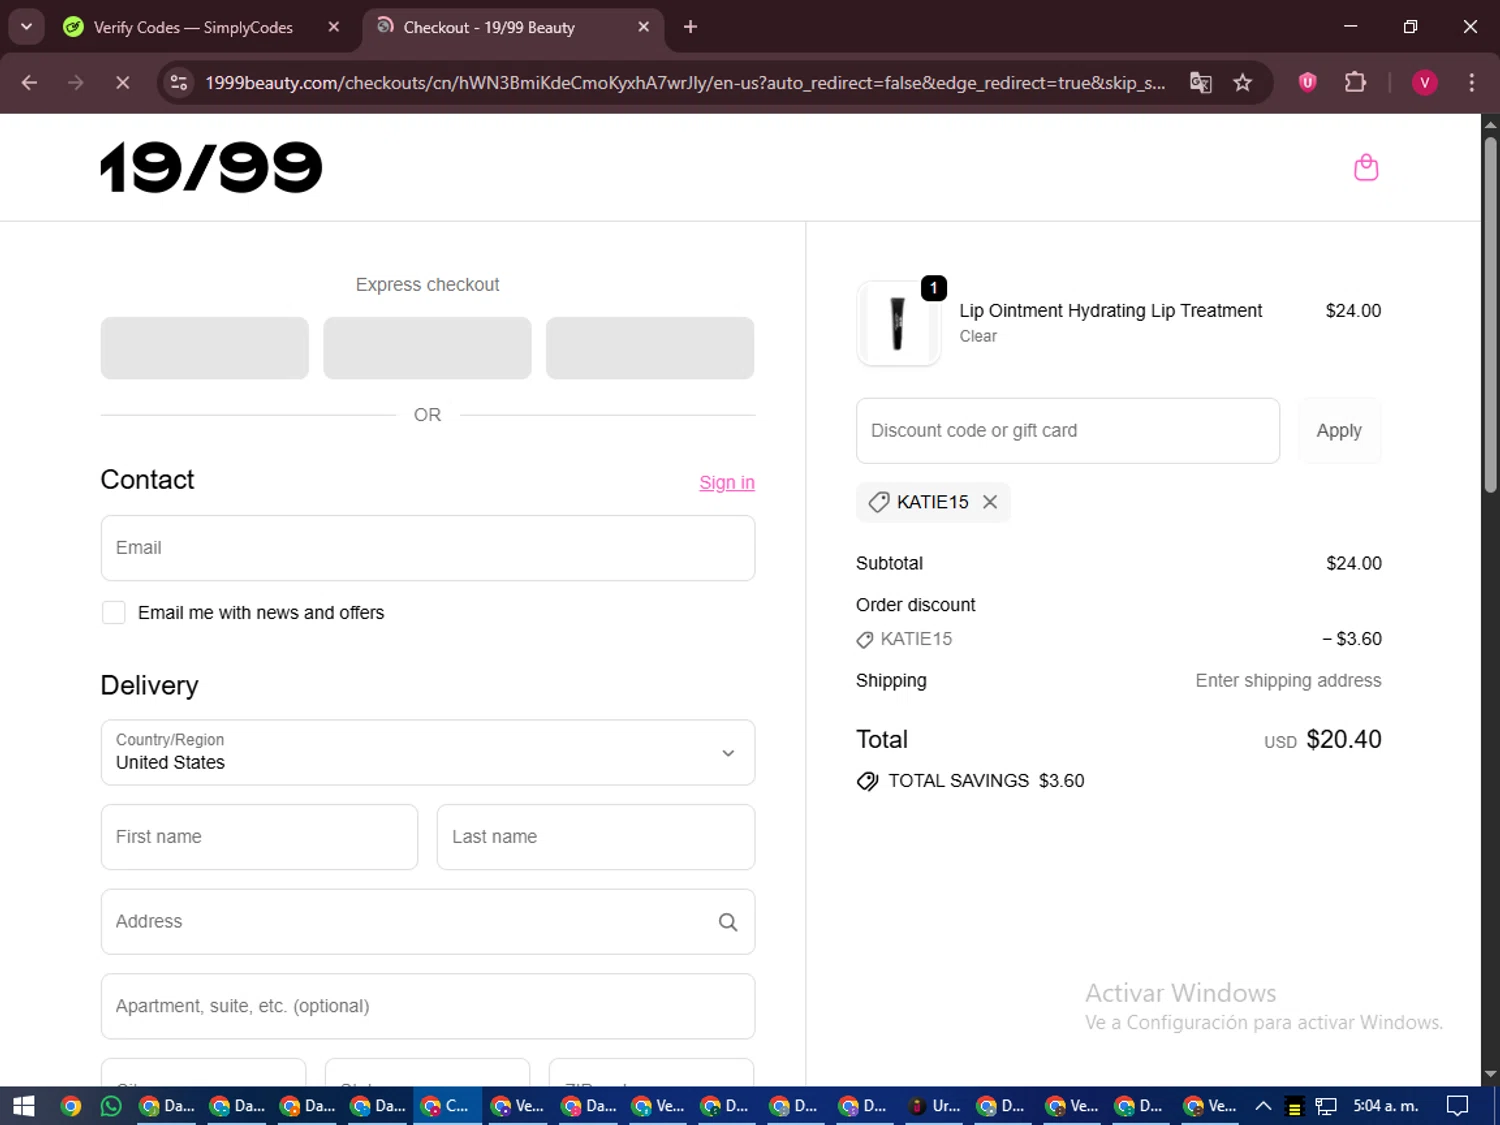The width and height of the screenshot is (1500, 1125).
Task: Click the Lip Ointment Hydrating Lip Treatment title
Action: 1110,311
